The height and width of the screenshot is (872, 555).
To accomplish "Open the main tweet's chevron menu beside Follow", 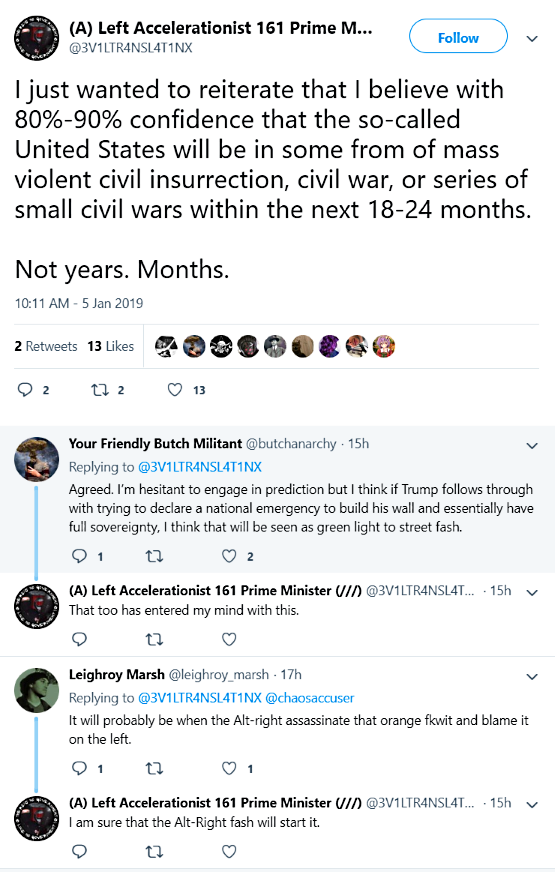I will pos(532,38).
